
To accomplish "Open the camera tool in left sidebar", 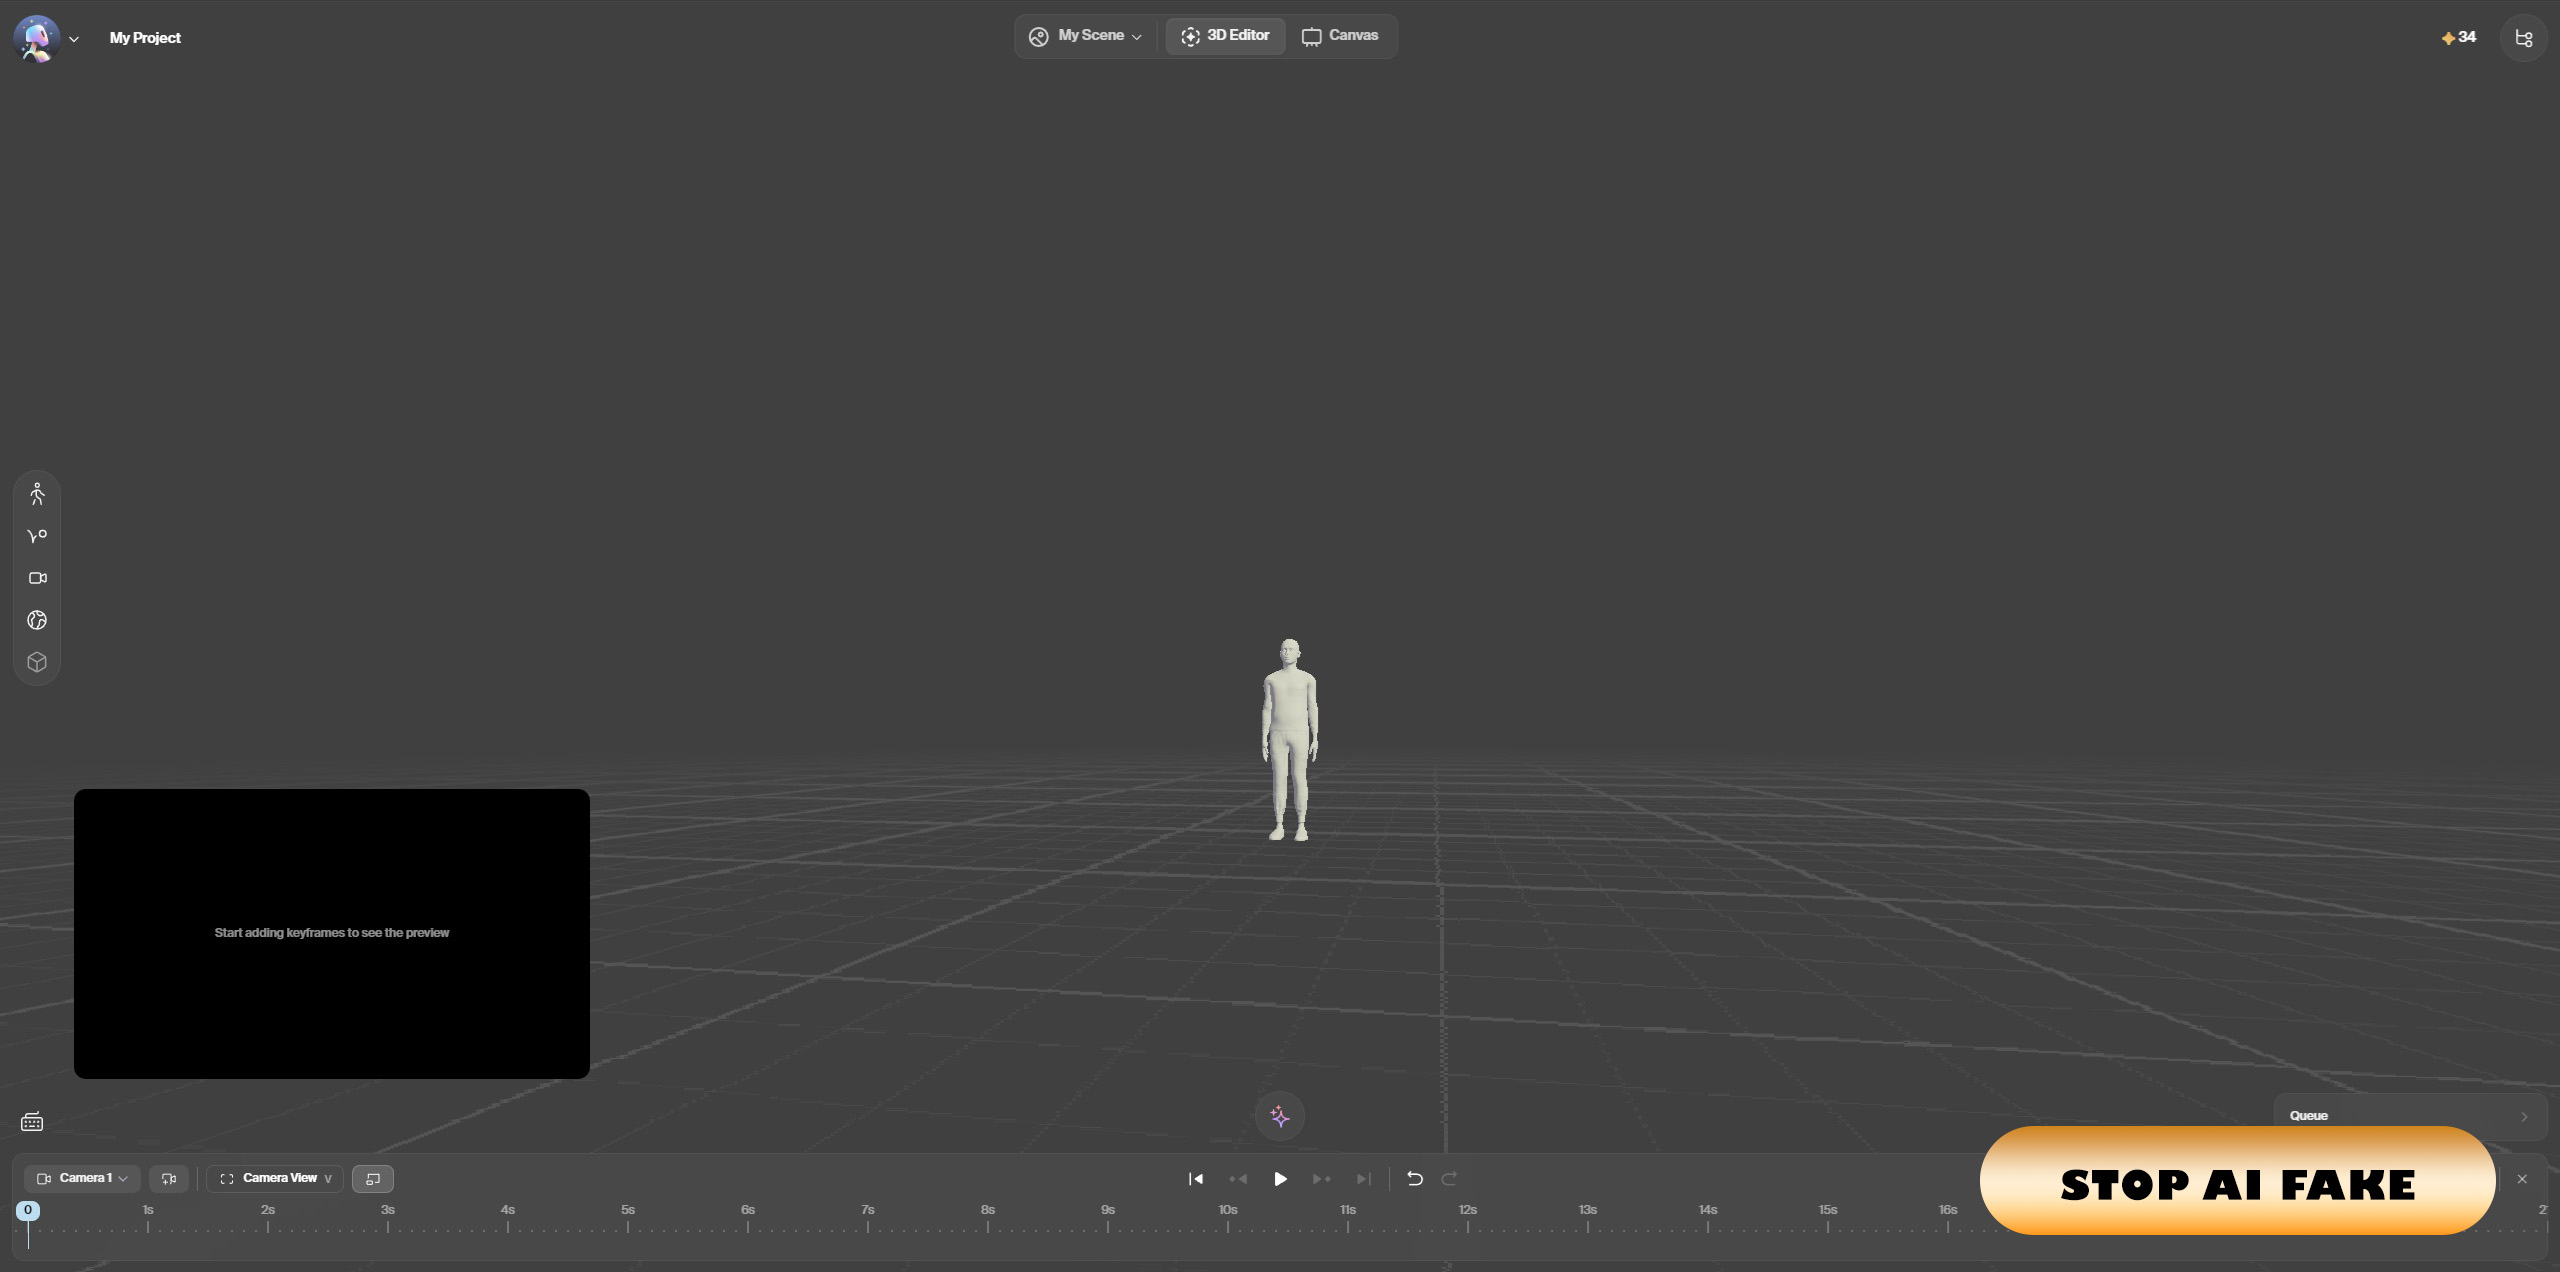I will (37, 578).
